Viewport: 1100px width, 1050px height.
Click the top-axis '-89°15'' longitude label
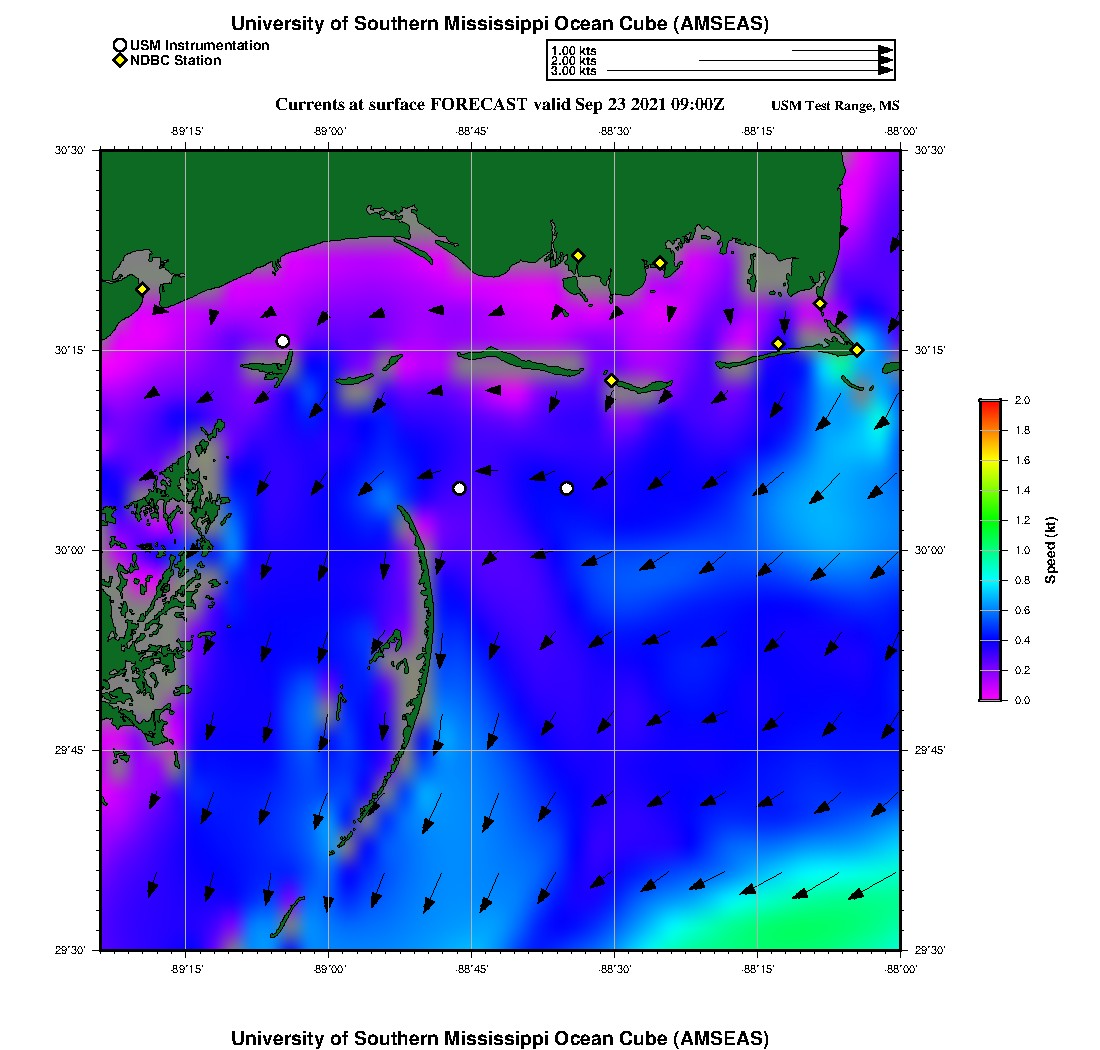pos(187,131)
